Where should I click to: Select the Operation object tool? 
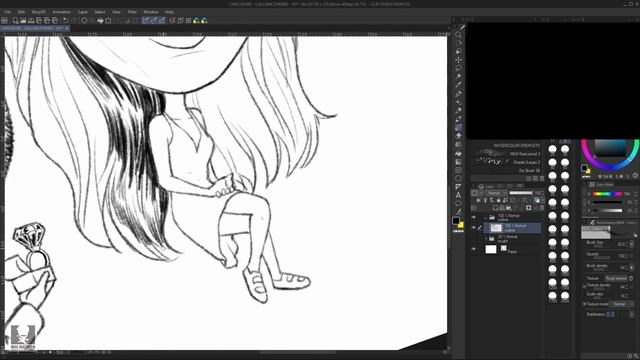click(458, 51)
